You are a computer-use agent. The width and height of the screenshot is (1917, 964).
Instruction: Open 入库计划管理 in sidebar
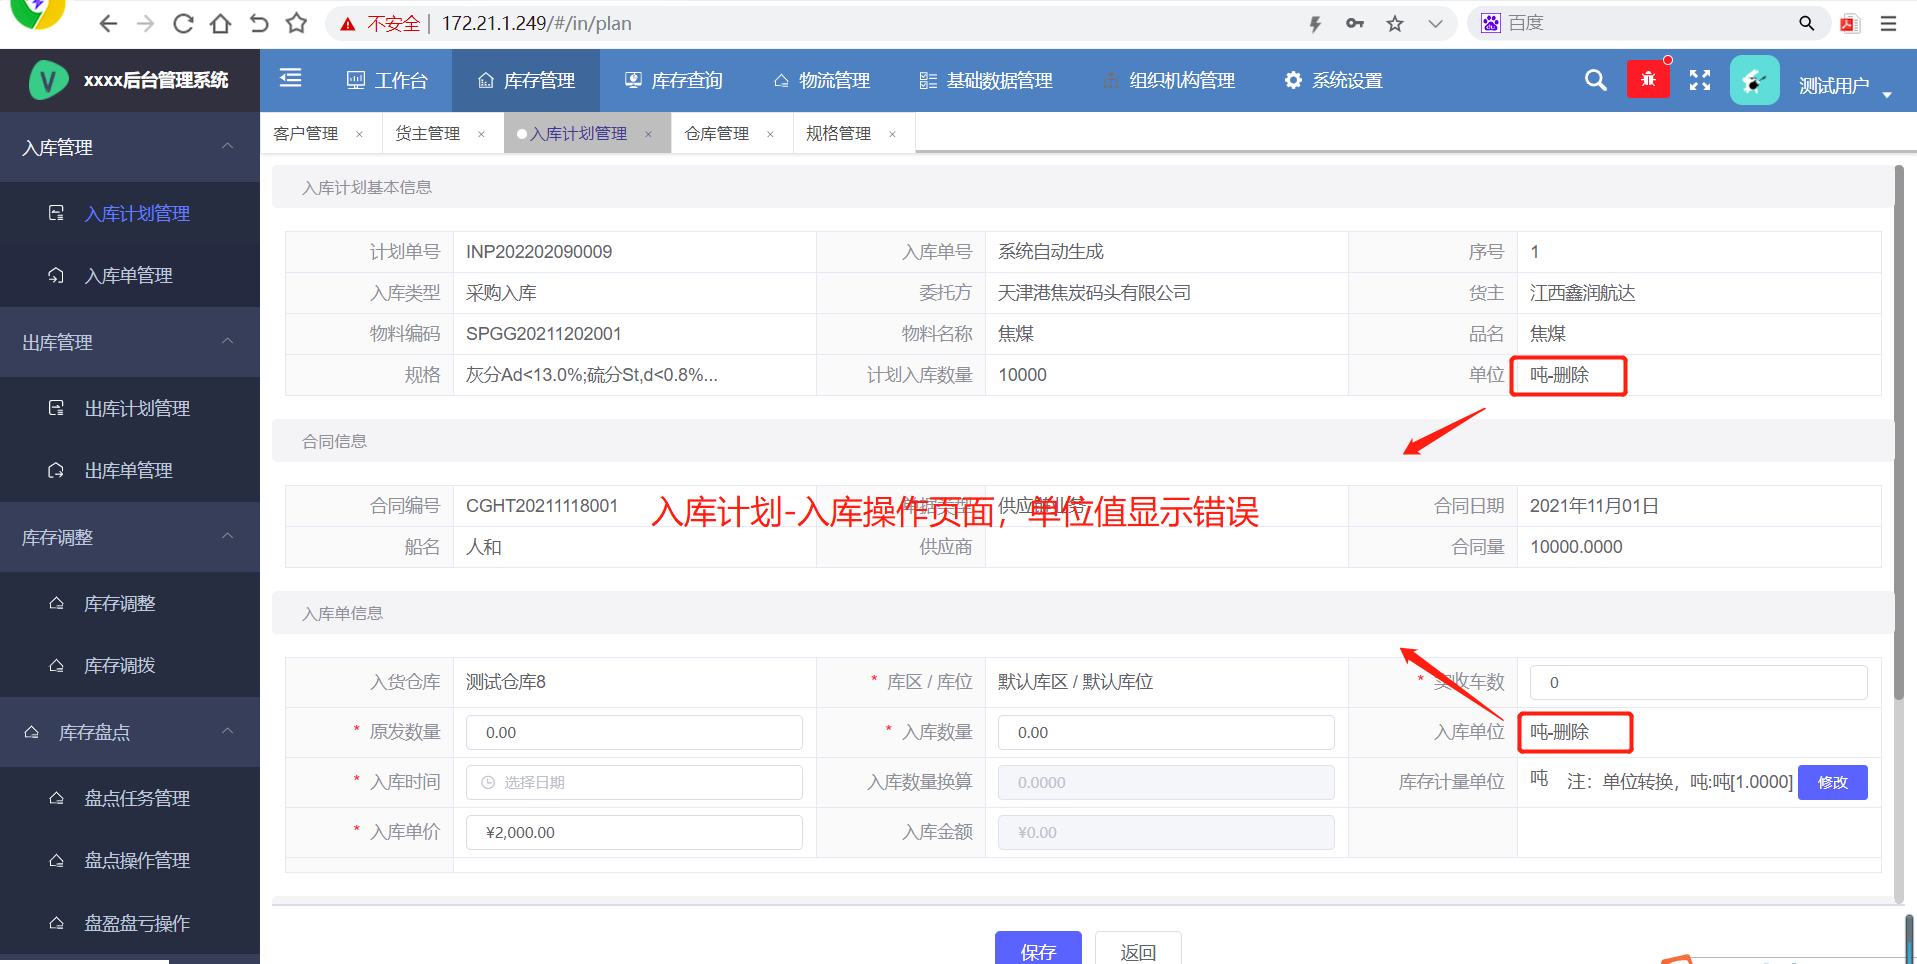[x=130, y=213]
